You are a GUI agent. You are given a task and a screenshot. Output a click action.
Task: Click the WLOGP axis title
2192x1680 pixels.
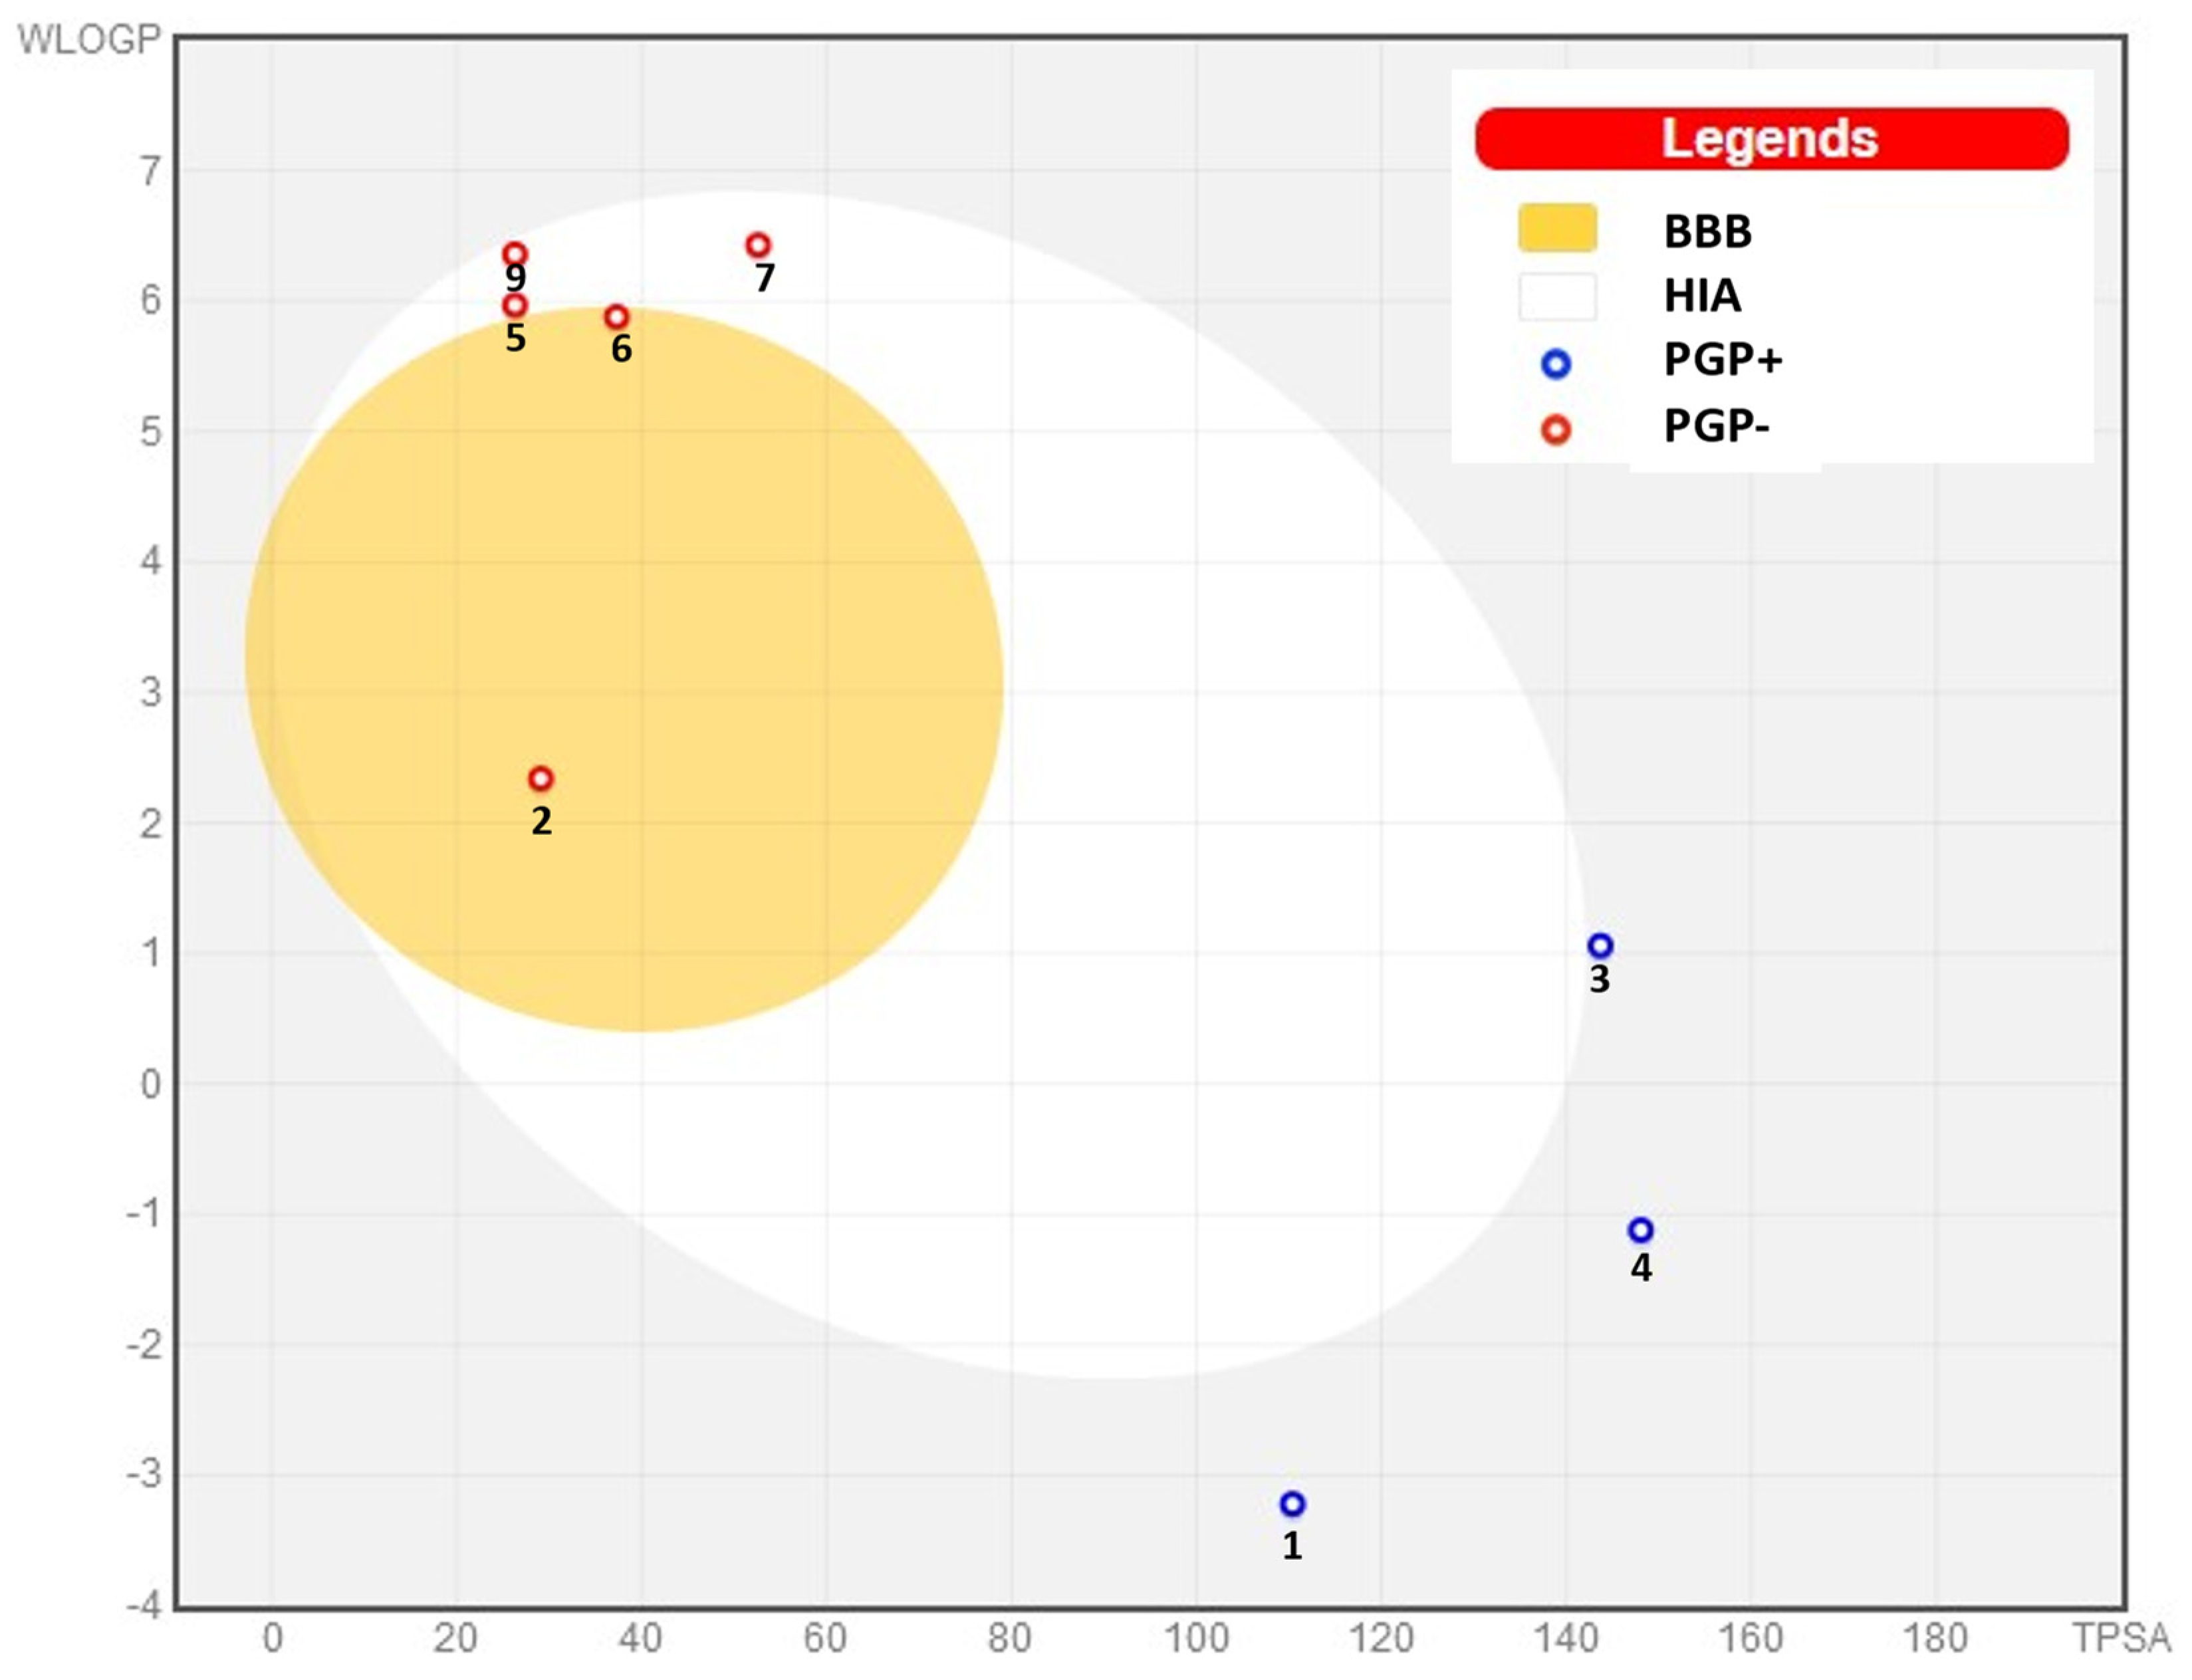pyautogui.click(x=89, y=40)
